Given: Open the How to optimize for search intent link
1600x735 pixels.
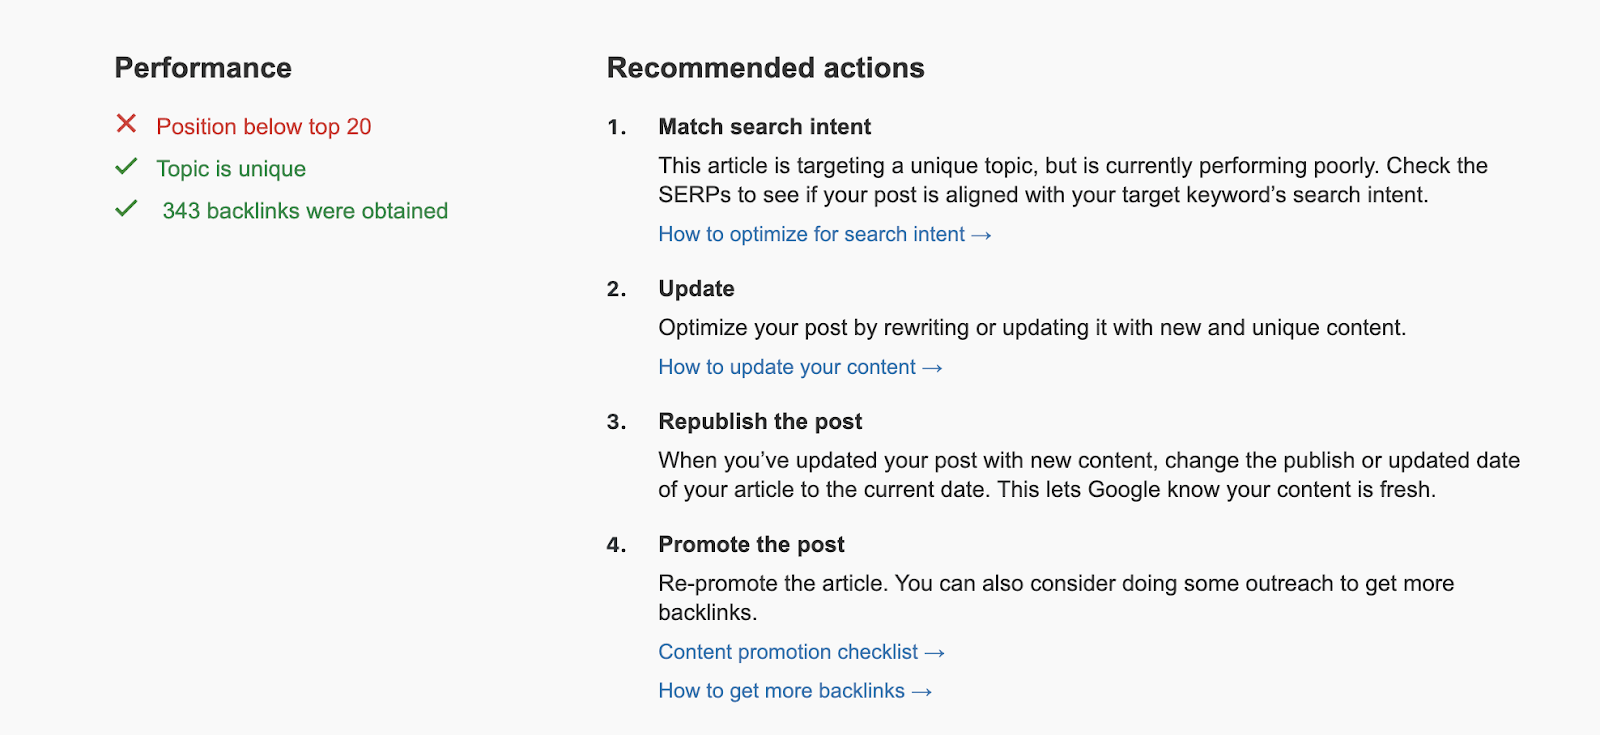Looking at the screenshot, I should click(x=811, y=234).
